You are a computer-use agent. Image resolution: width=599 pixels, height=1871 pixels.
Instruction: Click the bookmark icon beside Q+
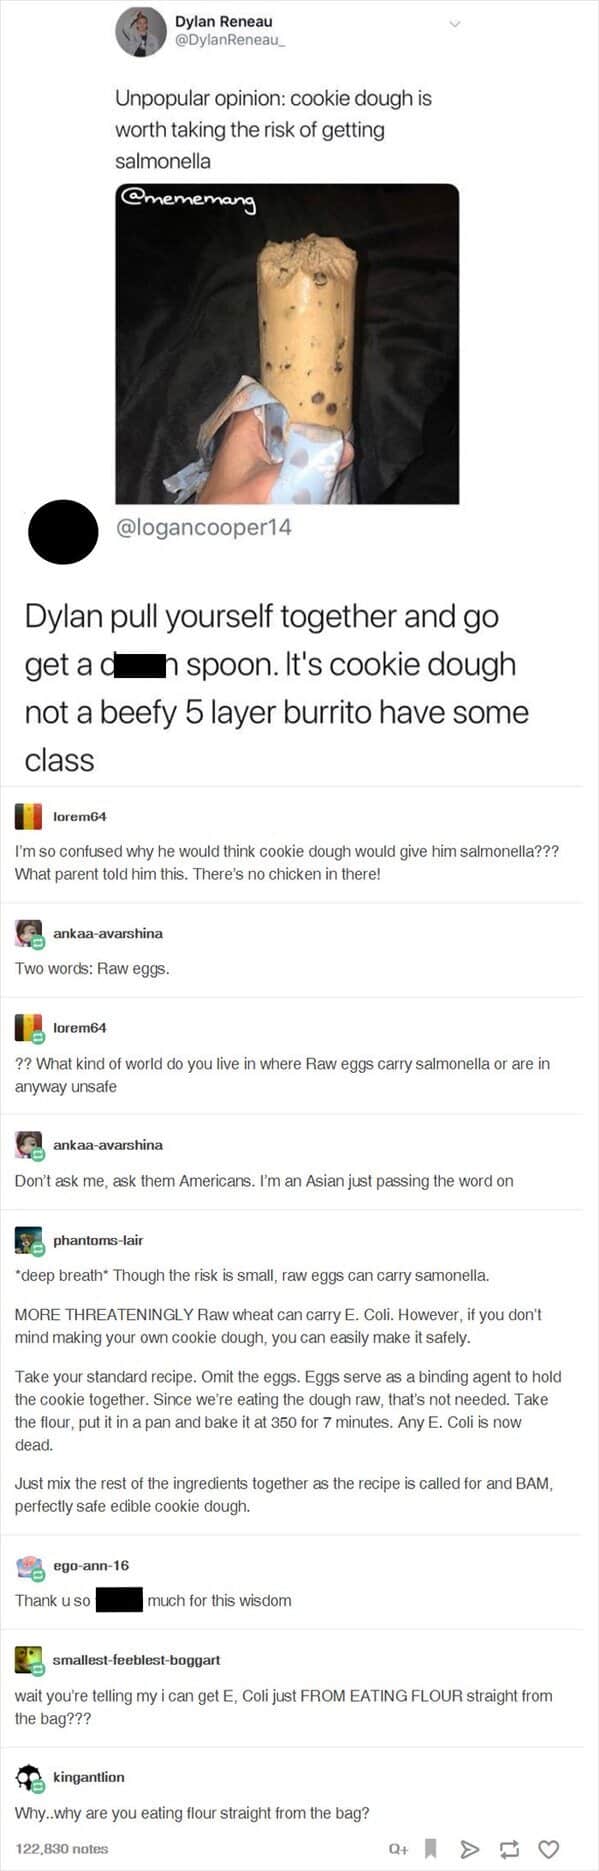[x=431, y=1848]
